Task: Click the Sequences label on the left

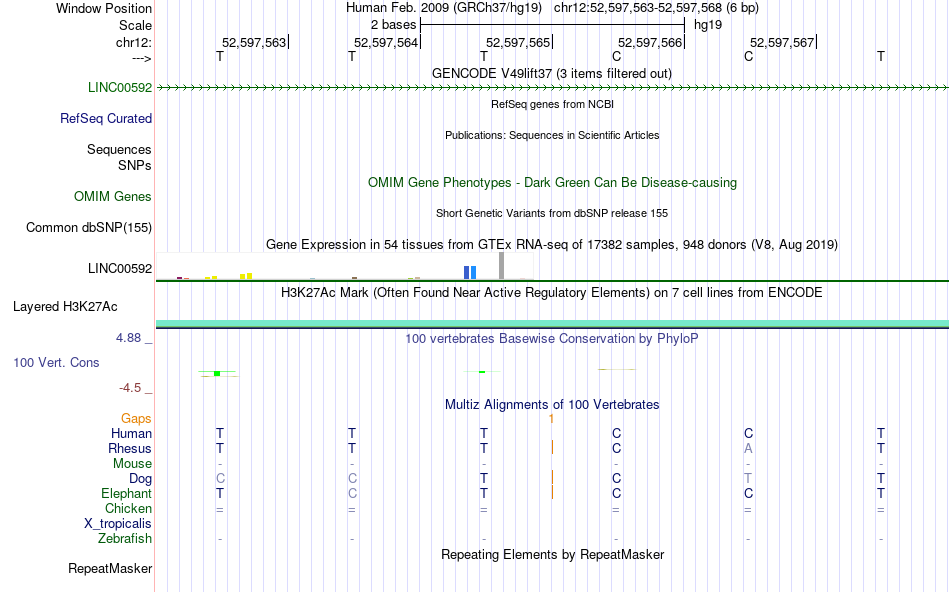Action: click(119, 149)
